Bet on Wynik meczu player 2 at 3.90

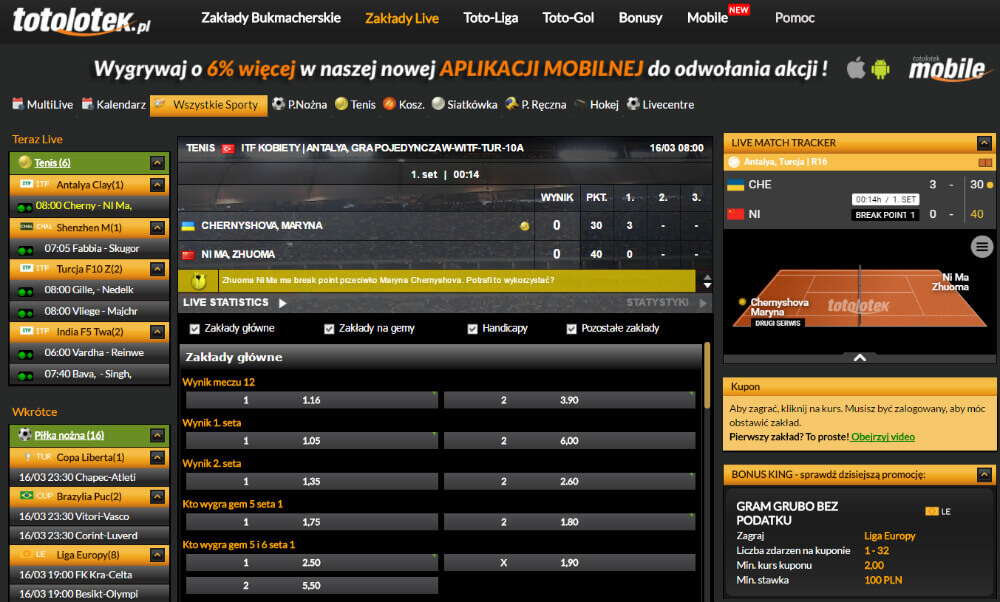(570, 400)
